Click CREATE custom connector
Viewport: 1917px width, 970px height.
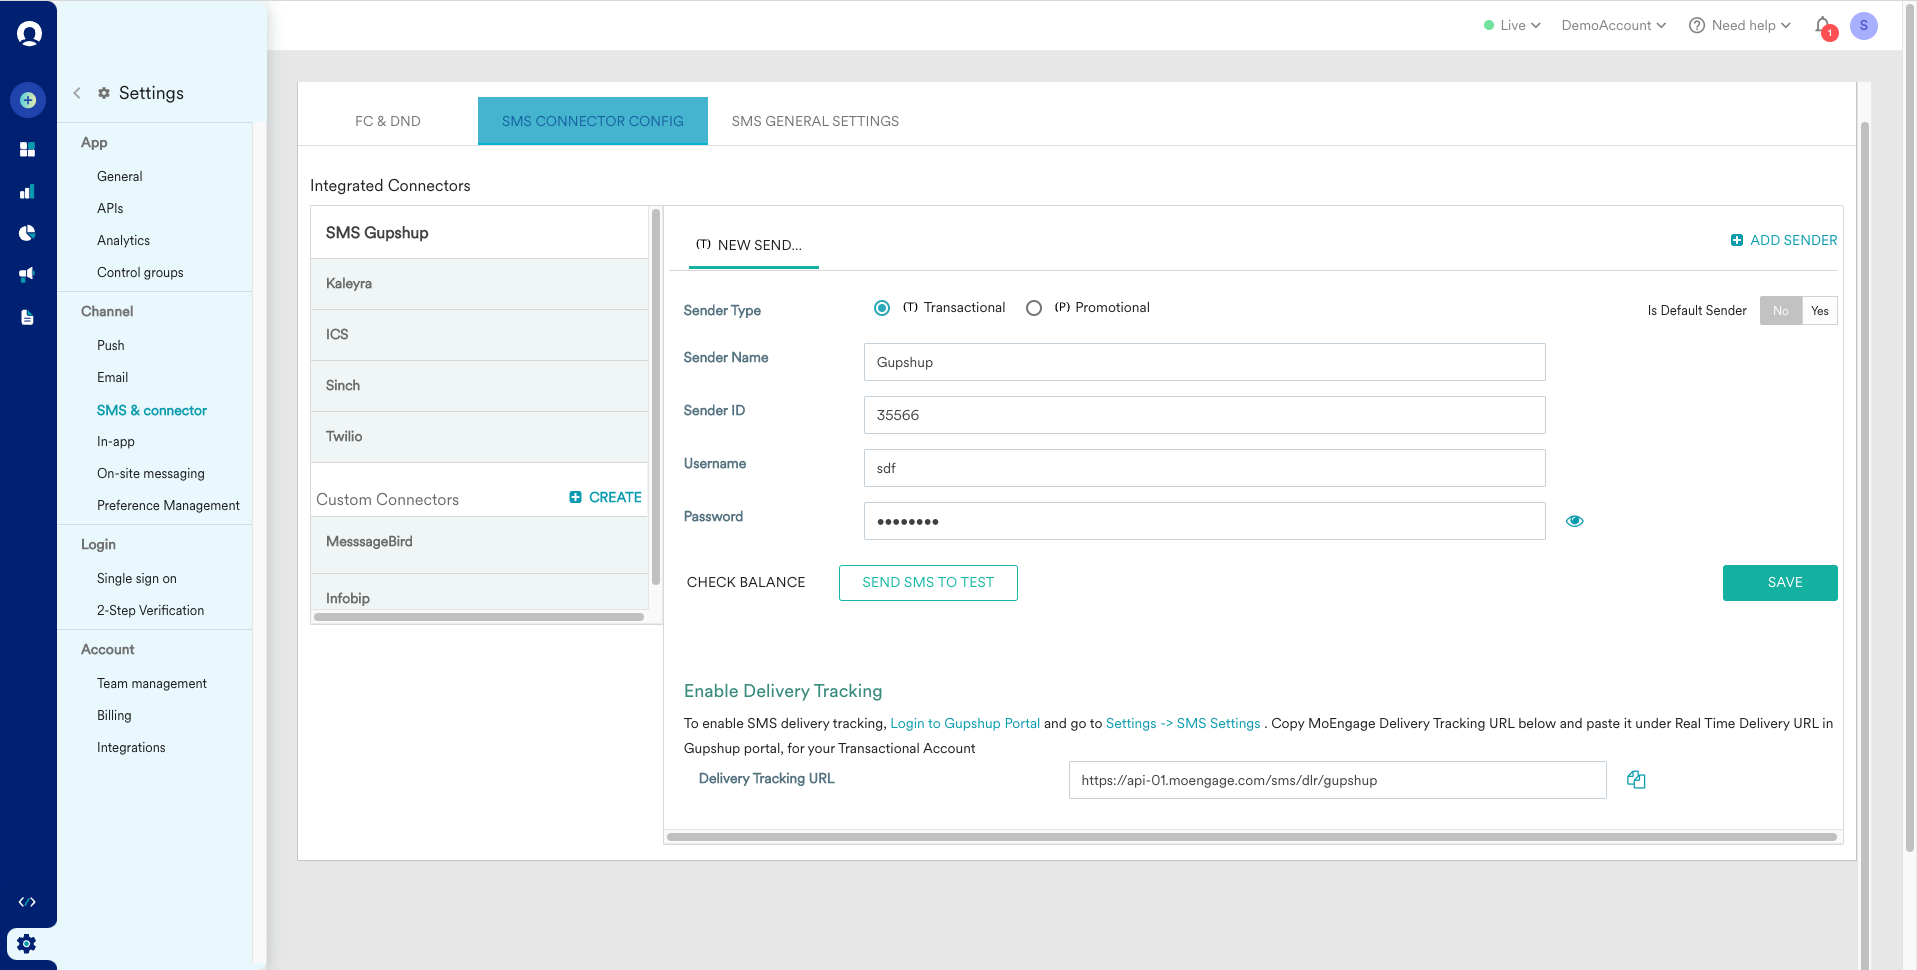606,497
